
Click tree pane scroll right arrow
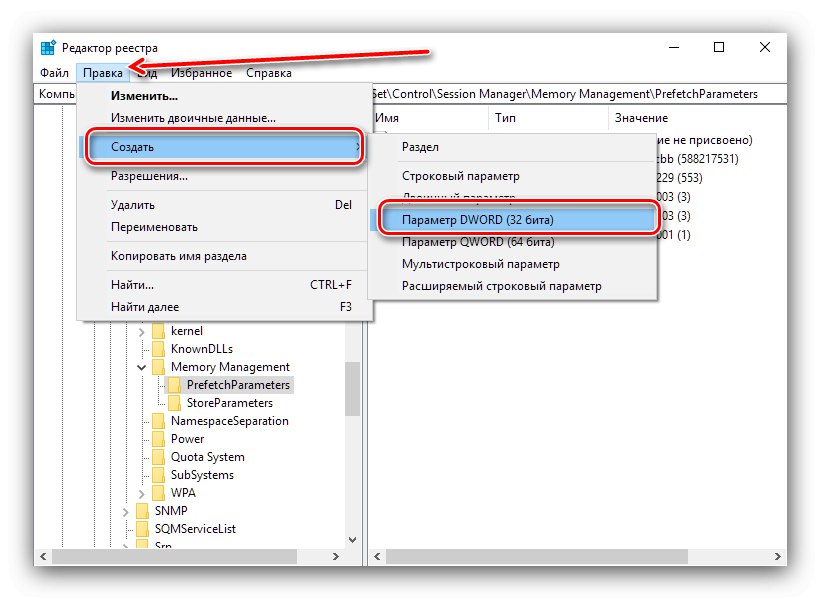pos(336,557)
